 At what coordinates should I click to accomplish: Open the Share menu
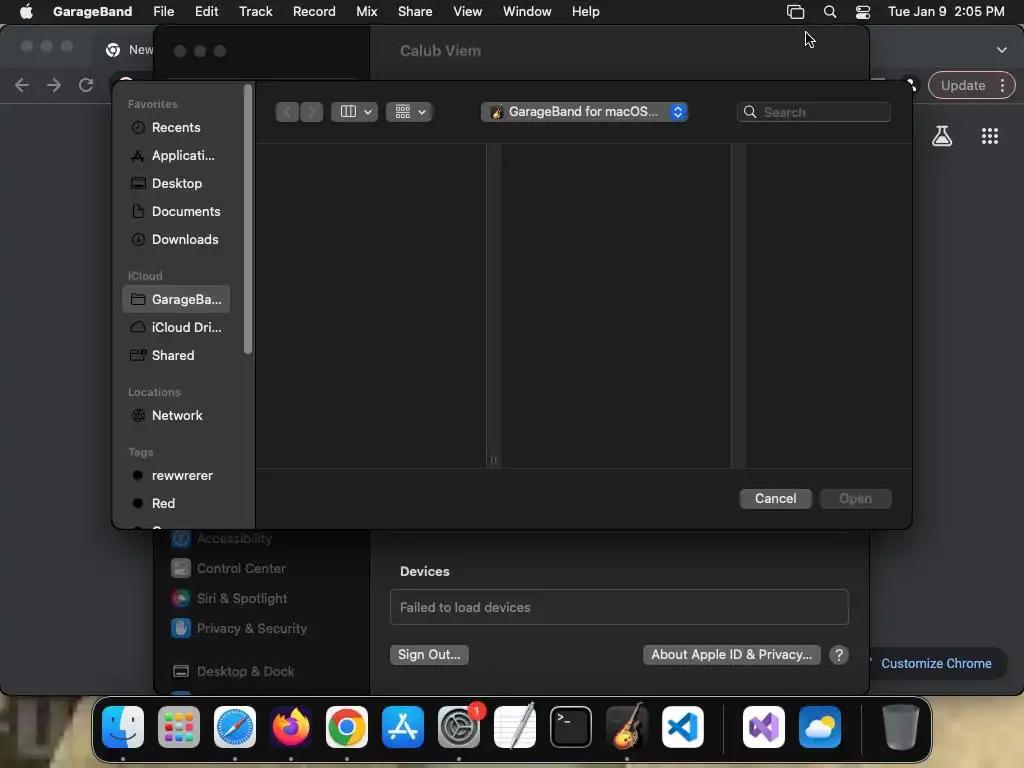pyautogui.click(x=415, y=11)
